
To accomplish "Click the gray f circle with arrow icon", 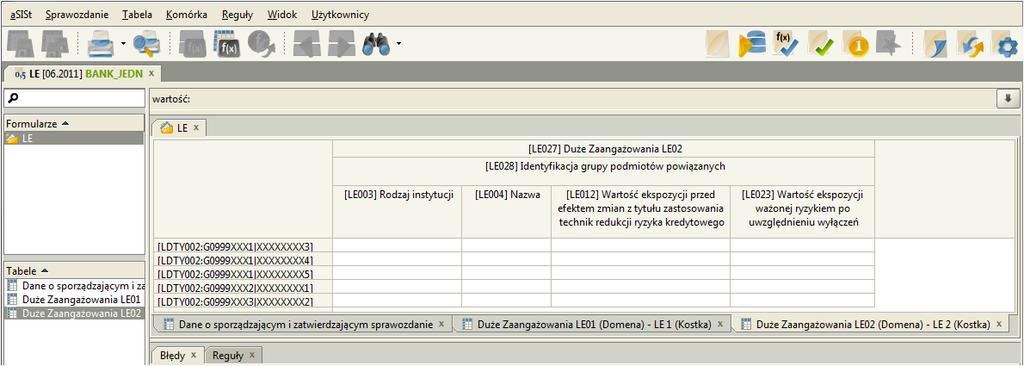I will [261, 44].
